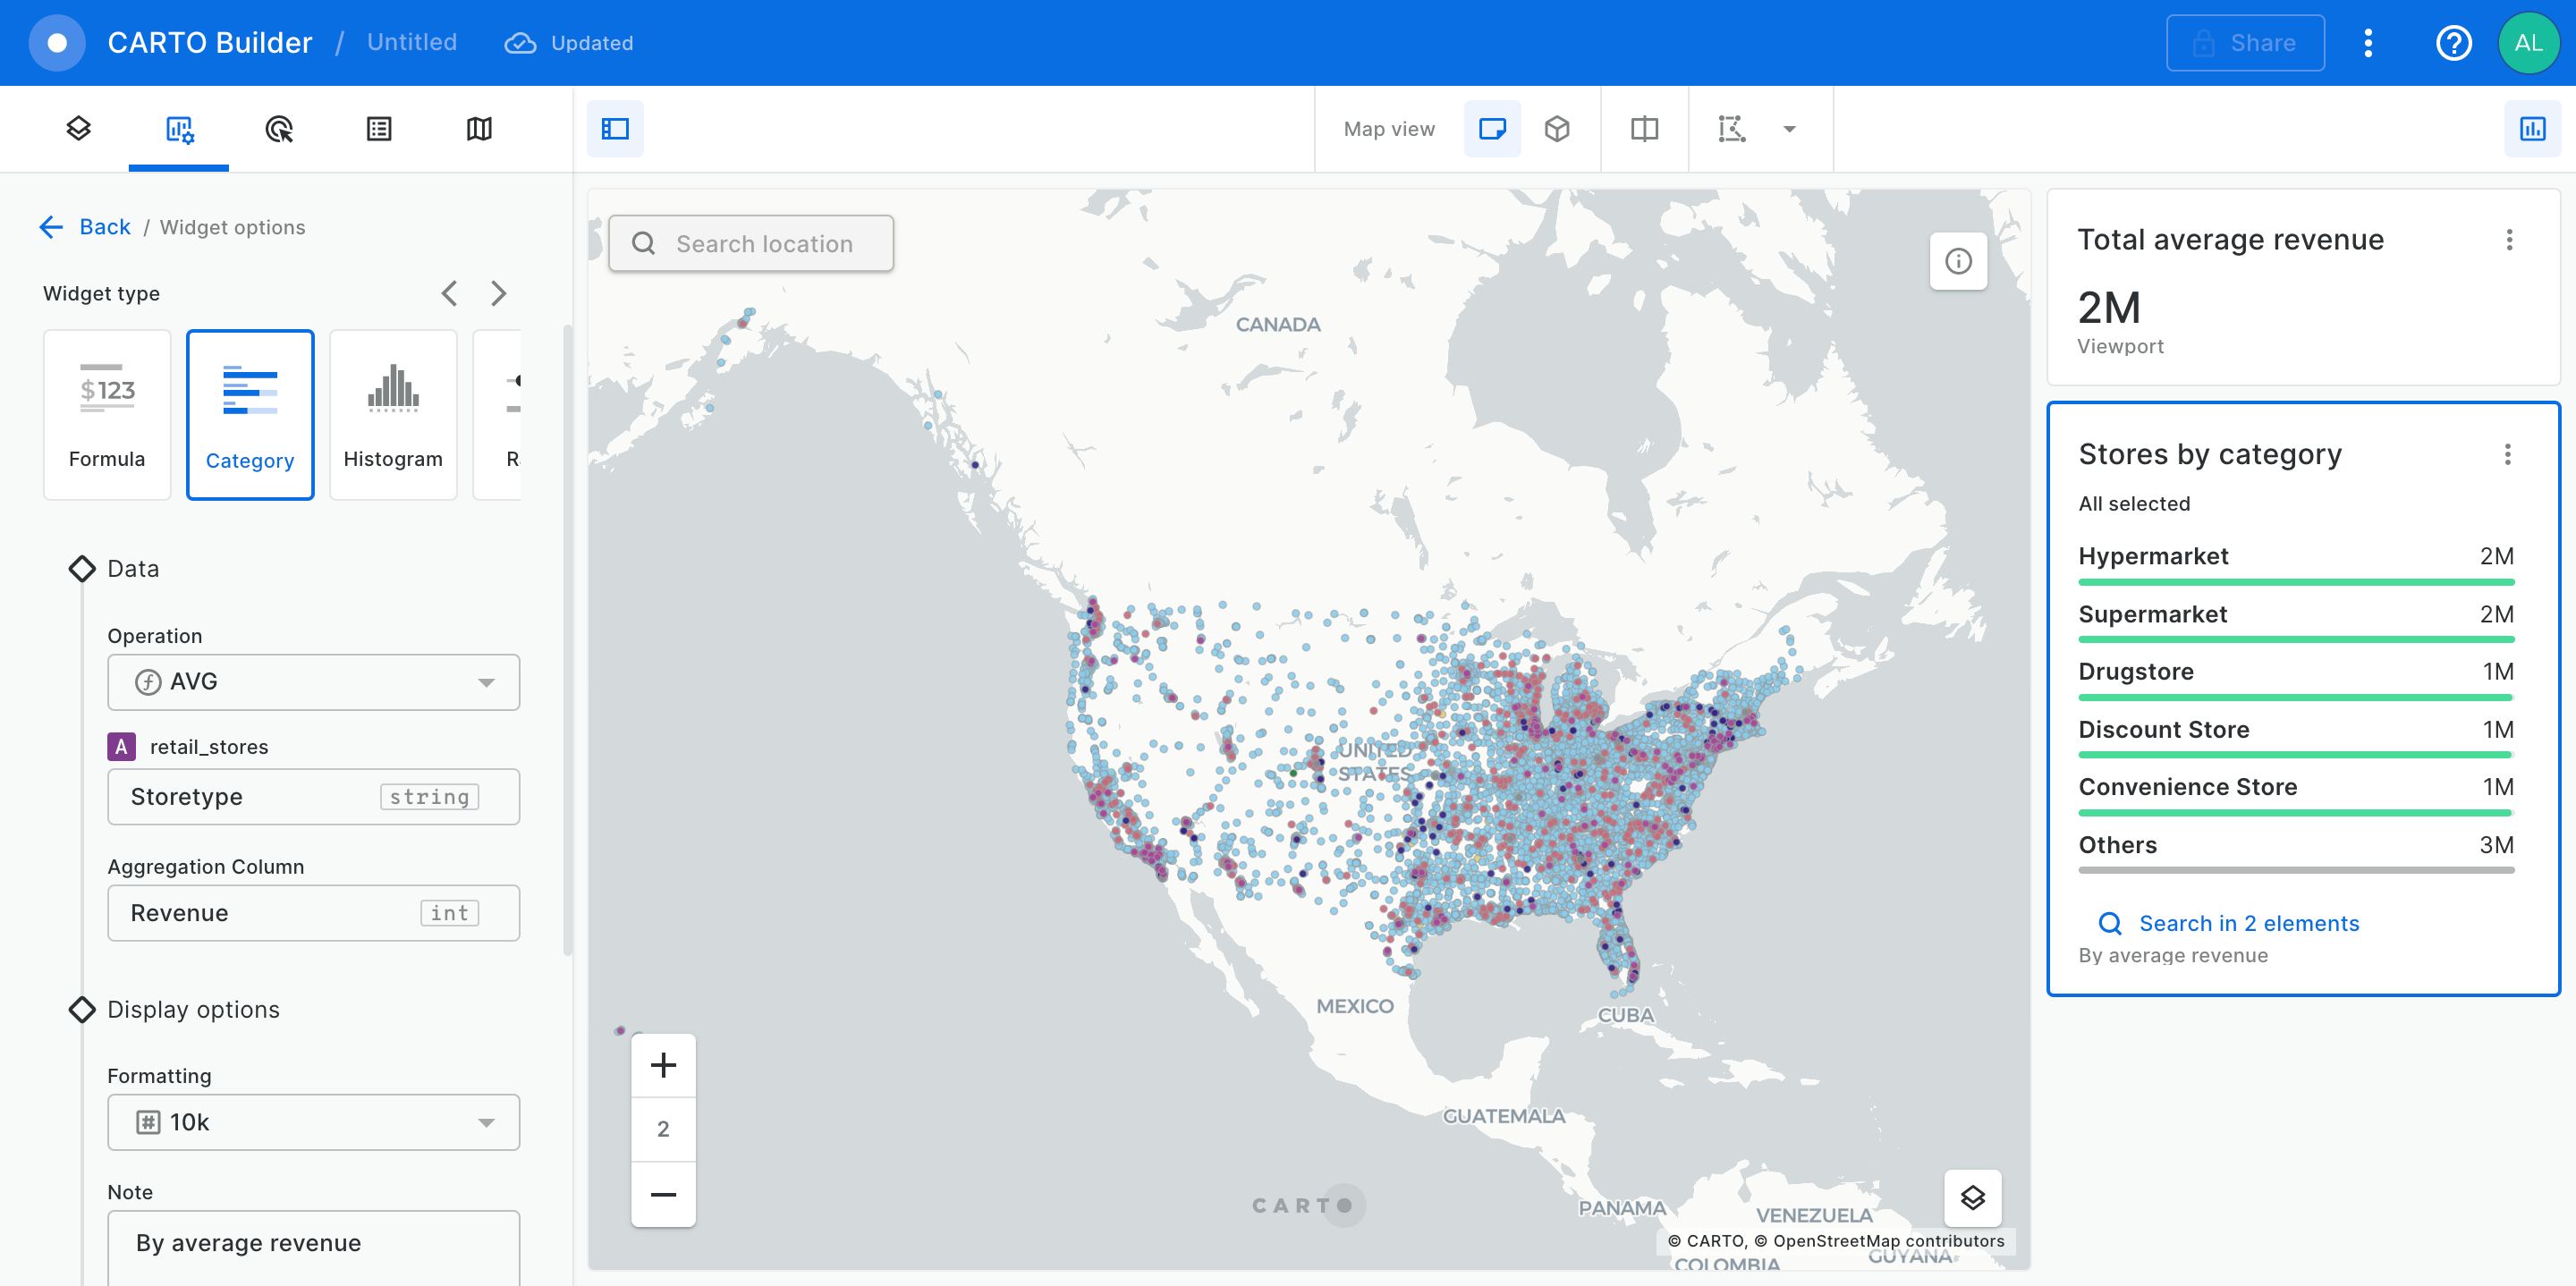
Task: Open the Legend tab icon
Action: (x=379, y=129)
